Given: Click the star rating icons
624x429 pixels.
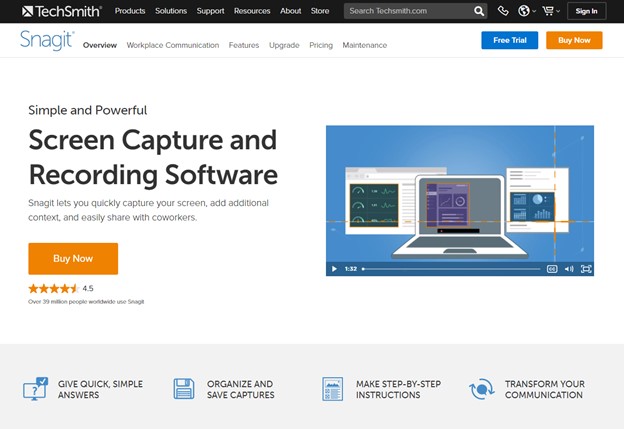Looking at the screenshot, I should point(53,289).
